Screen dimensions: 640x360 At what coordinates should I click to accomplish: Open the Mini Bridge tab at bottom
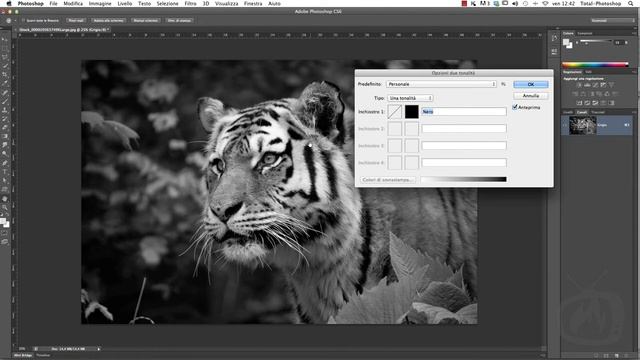point(23,356)
